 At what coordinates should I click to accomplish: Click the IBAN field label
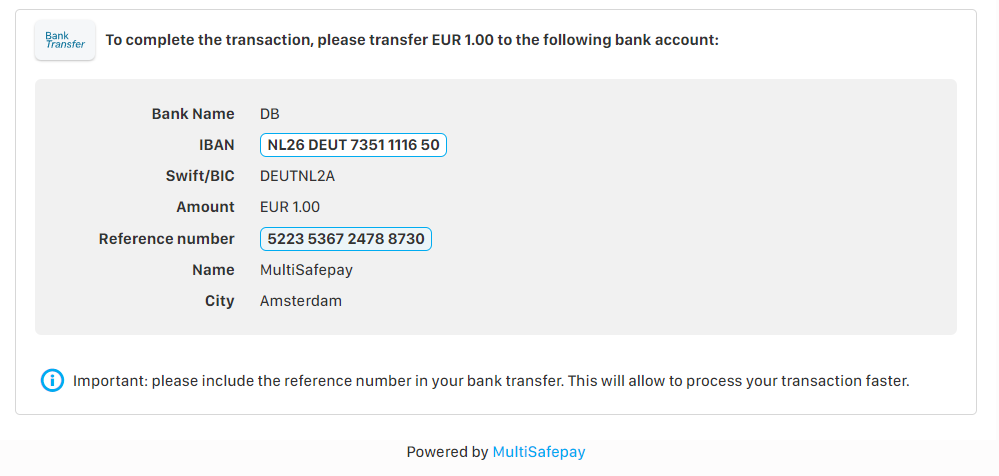click(217, 145)
